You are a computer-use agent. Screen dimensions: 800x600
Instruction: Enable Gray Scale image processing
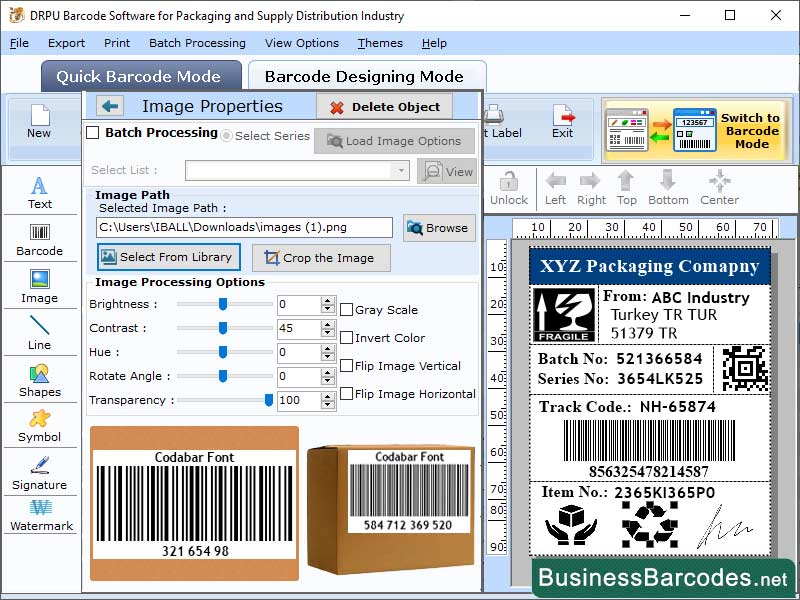(x=345, y=310)
